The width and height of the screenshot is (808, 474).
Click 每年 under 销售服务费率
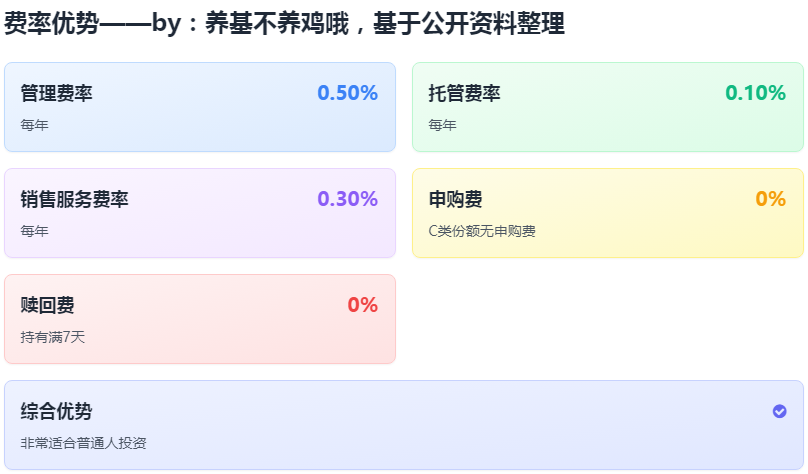[x=35, y=231]
